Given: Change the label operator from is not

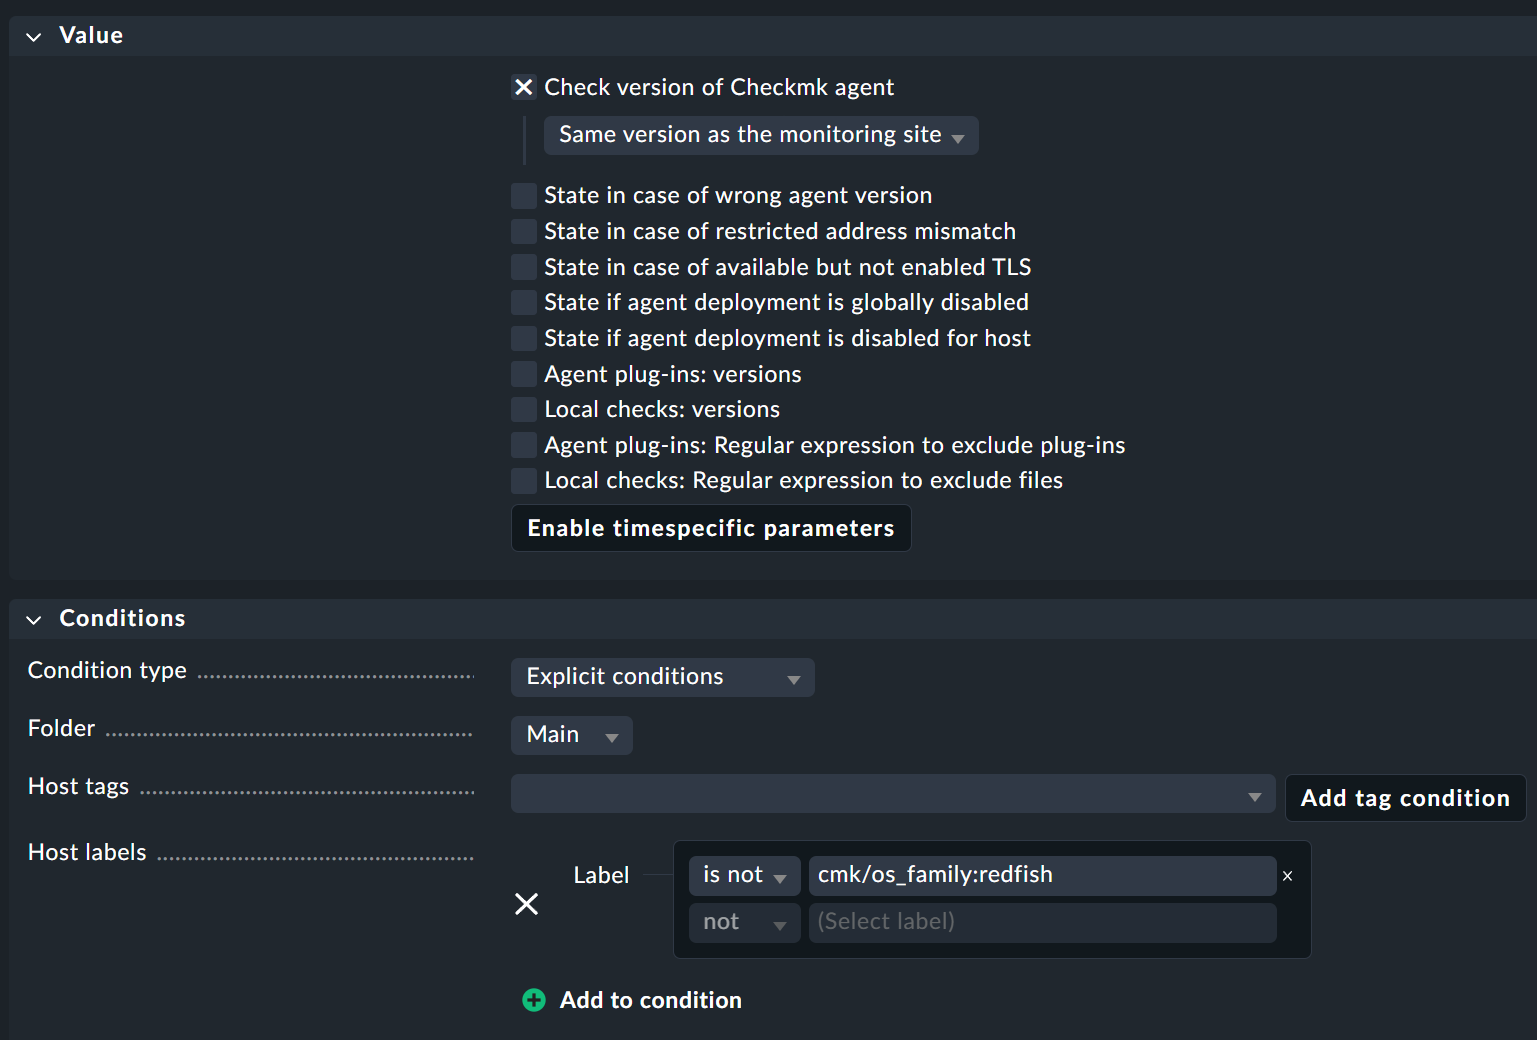Looking at the screenshot, I should [x=744, y=875].
